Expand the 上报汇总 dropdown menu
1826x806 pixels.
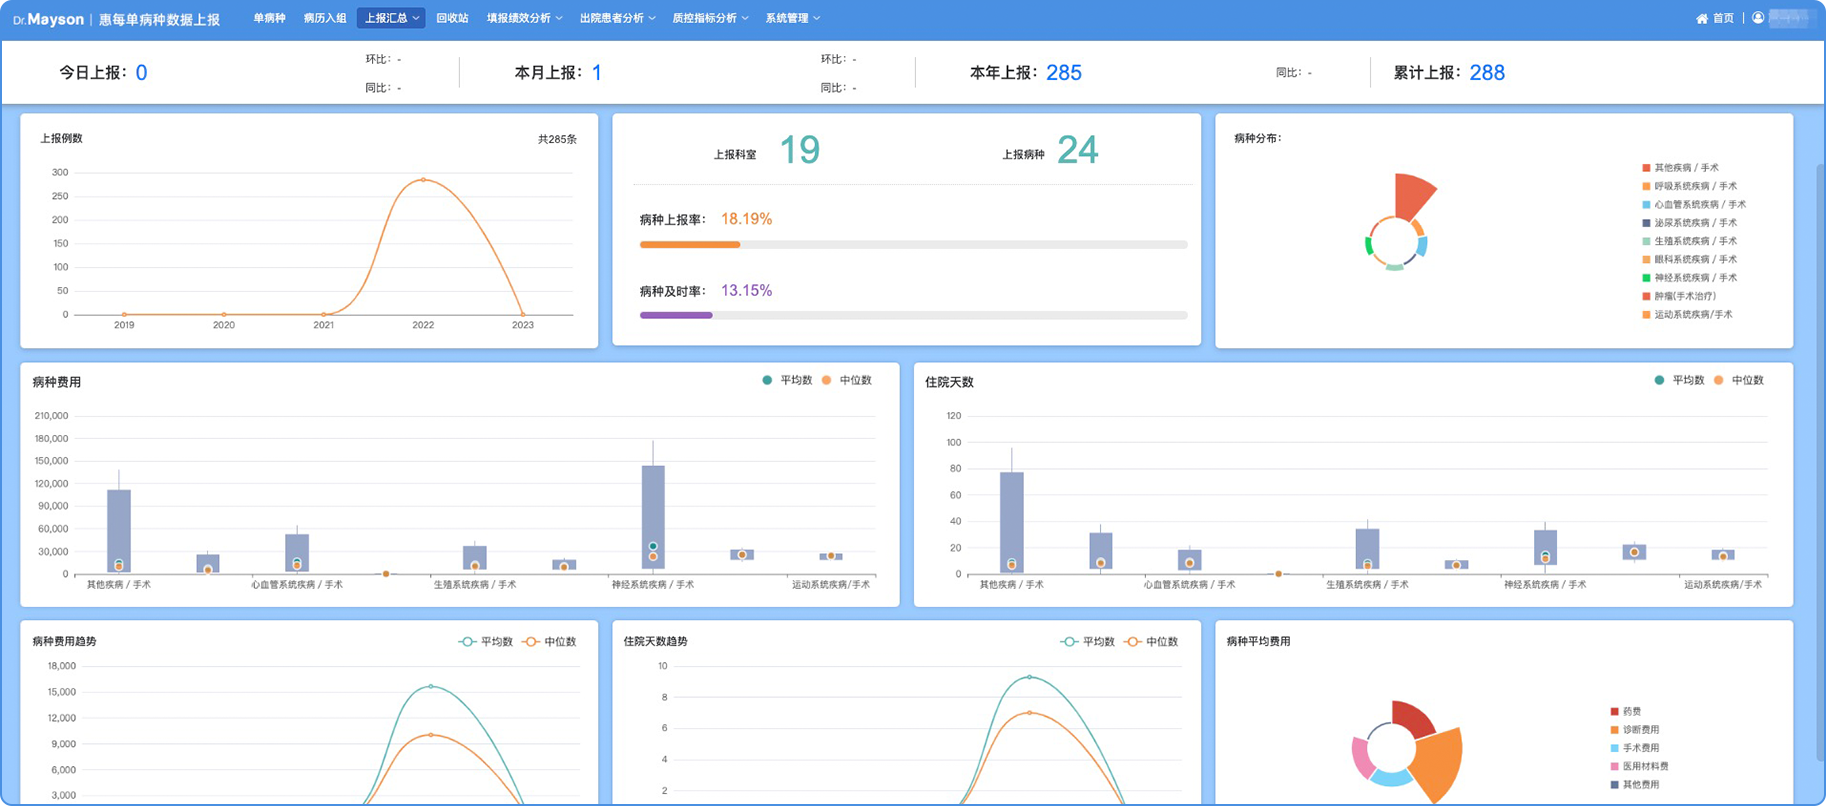point(391,18)
